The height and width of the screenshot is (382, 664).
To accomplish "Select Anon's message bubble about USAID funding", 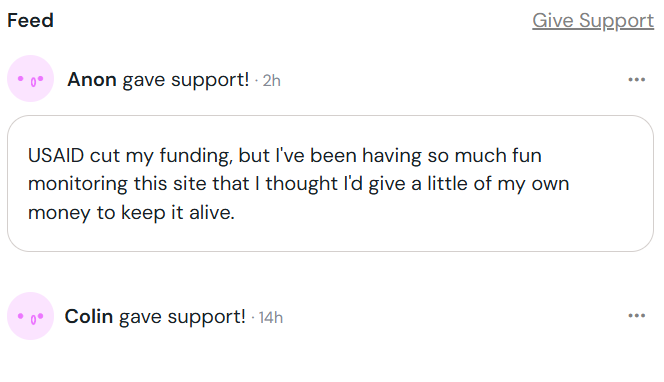I will [x=330, y=183].
